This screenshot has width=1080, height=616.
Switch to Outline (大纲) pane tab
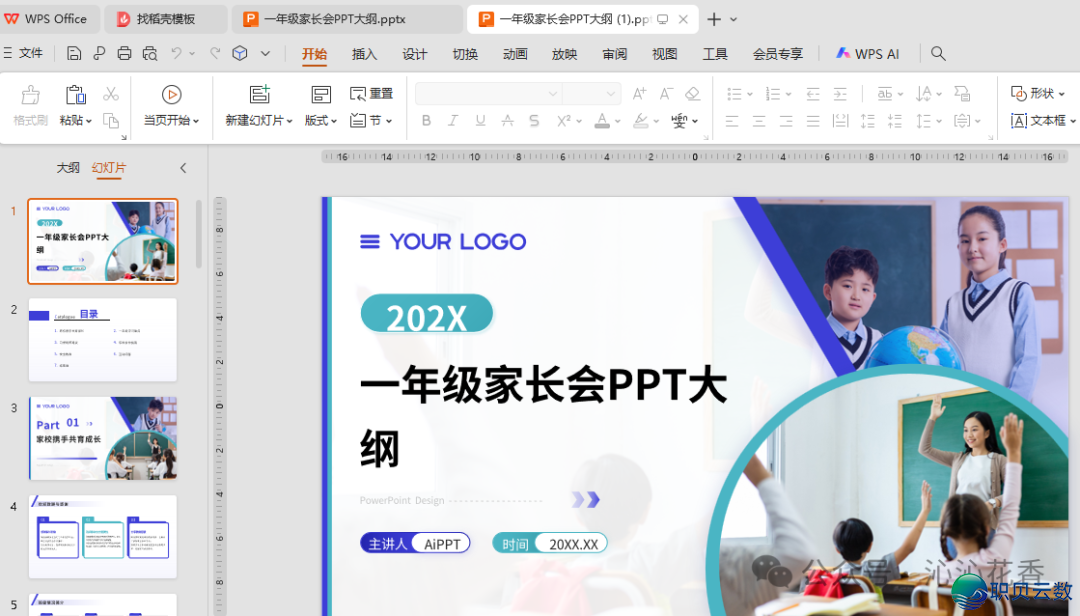[68, 167]
